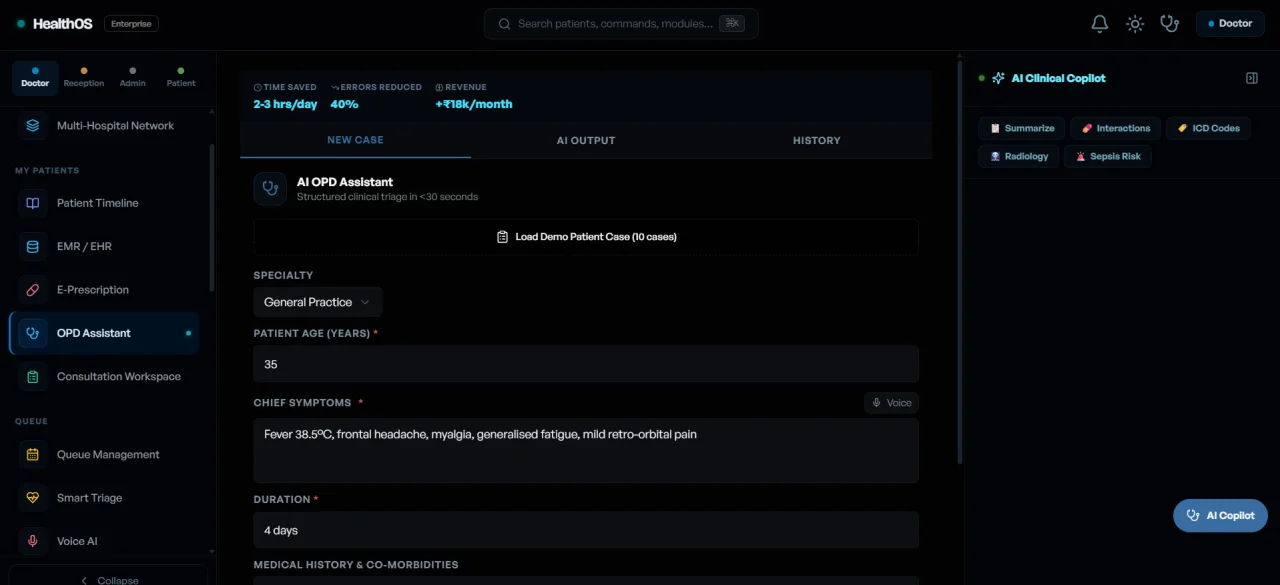The image size is (1280, 585).
Task: Switch to Admin role
Action: [x=132, y=78]
